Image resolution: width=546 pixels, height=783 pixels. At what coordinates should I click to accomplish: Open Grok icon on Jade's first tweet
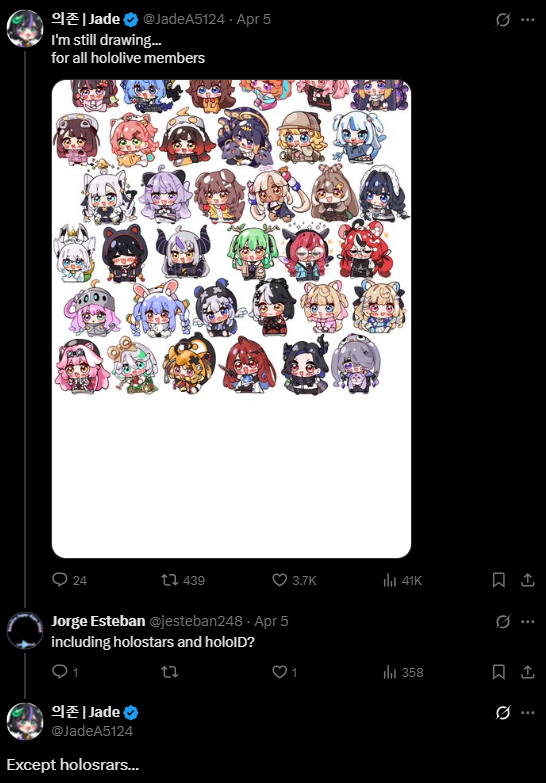pyautogui.click(x=503, y=19)
